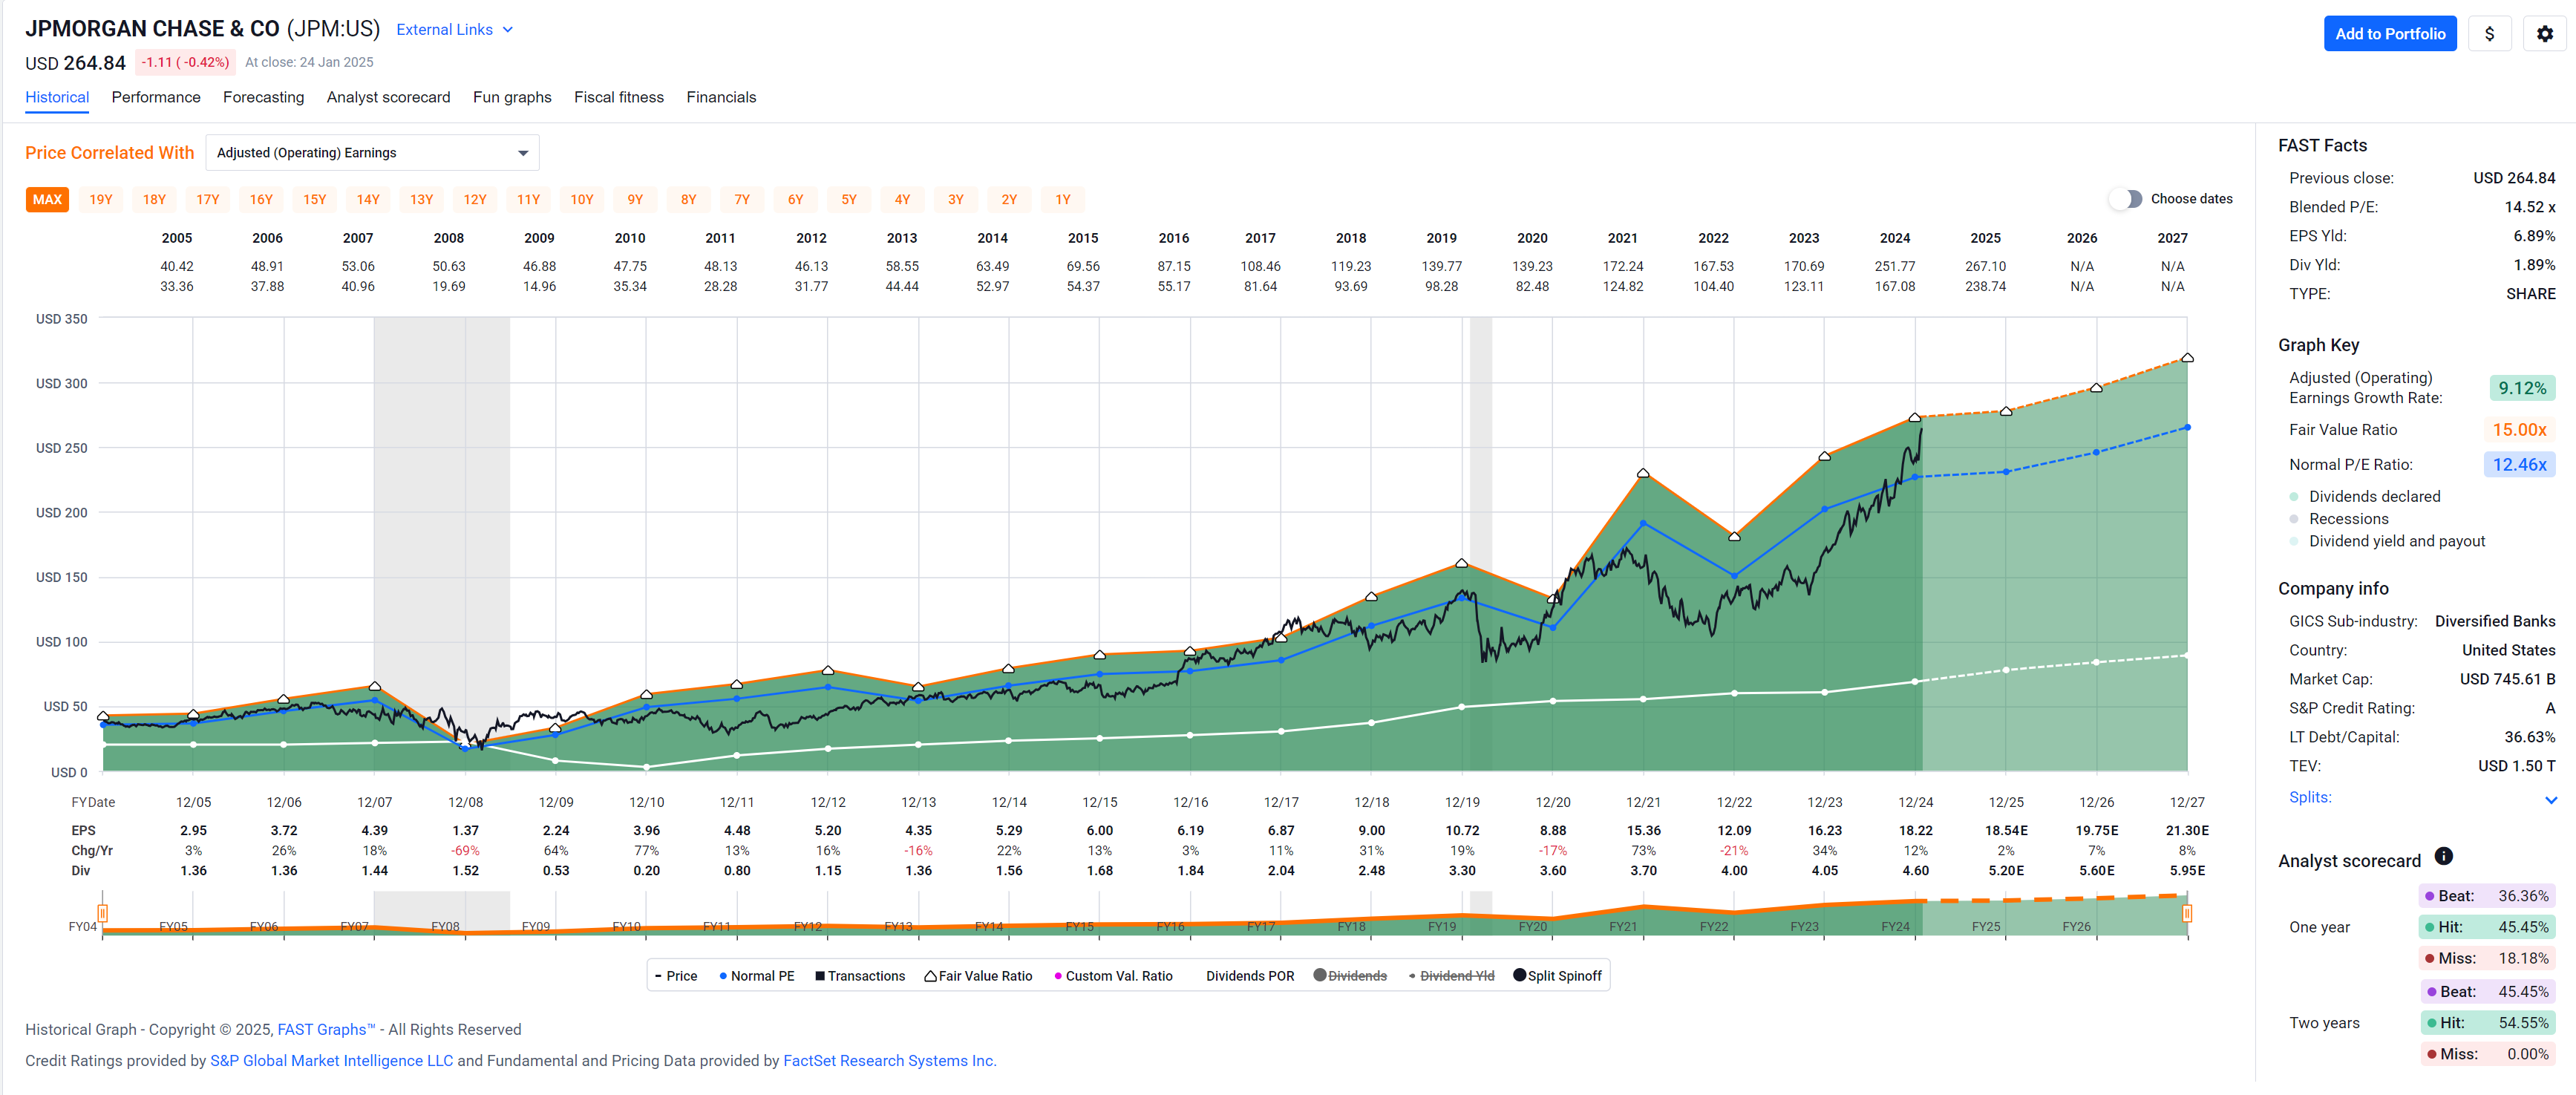Click the Custom Val. Ratio legend item

click(x=1113, y=976)
